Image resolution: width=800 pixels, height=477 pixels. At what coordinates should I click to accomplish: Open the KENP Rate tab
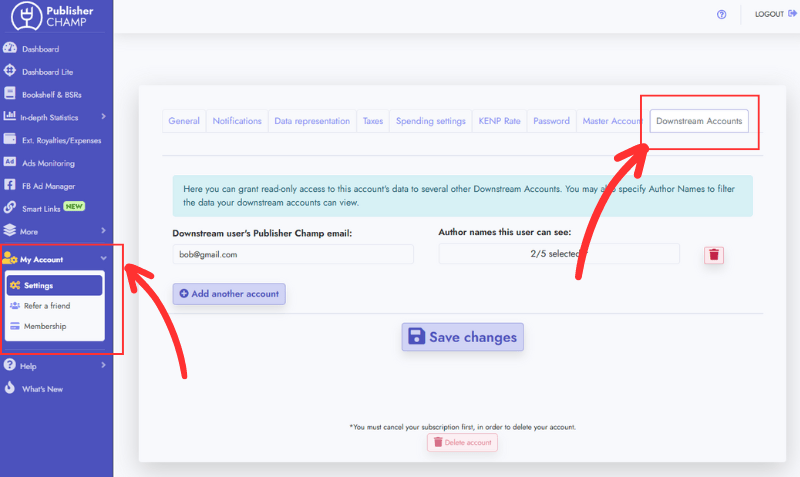499,121
